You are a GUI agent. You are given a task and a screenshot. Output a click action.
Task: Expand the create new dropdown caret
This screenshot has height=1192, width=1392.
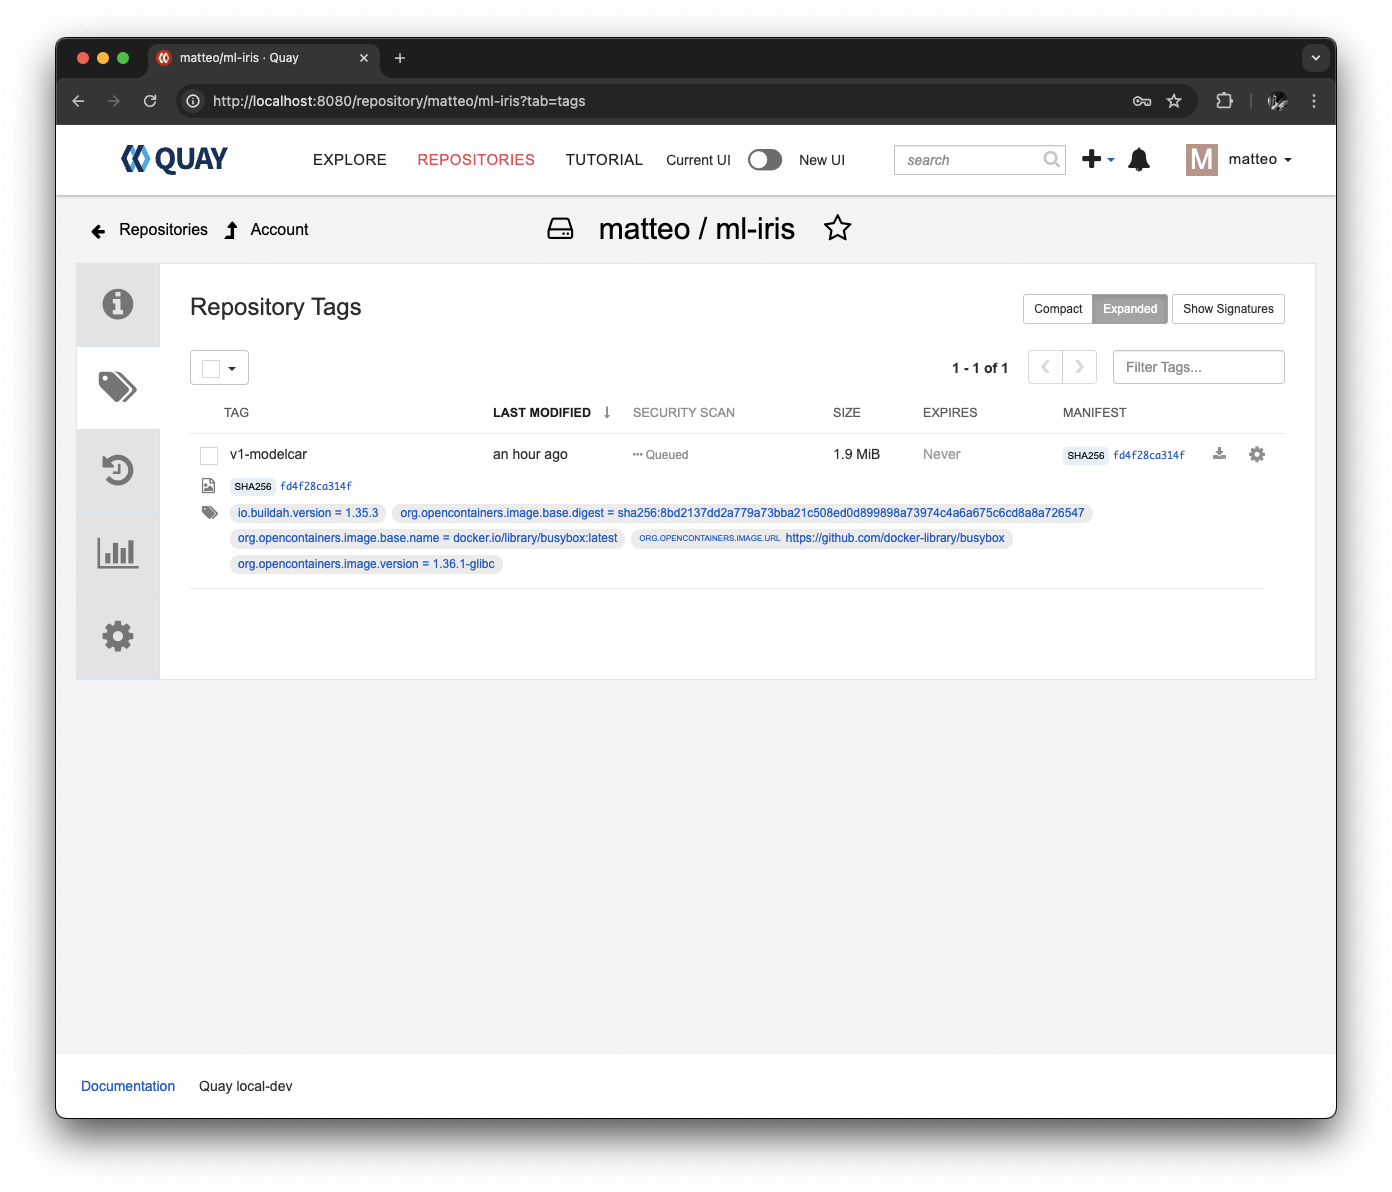(1111, 160)
